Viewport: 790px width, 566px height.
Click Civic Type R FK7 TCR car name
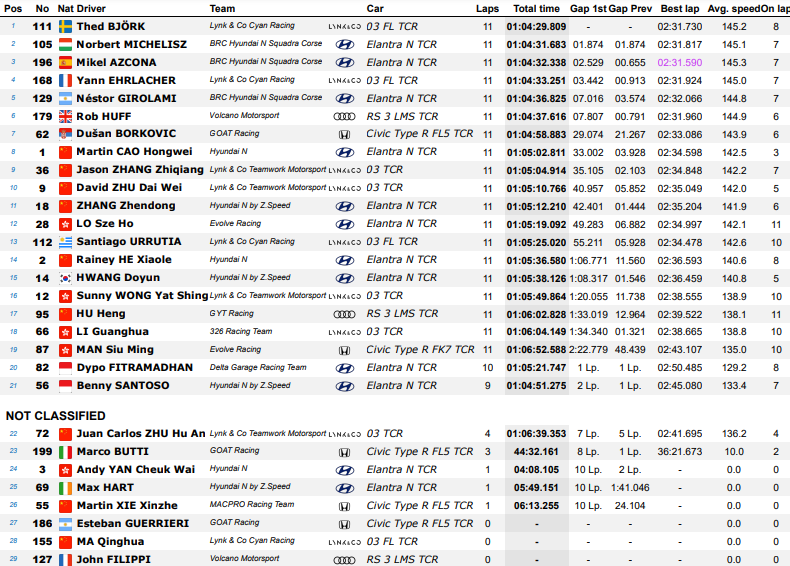pos(420,350)
